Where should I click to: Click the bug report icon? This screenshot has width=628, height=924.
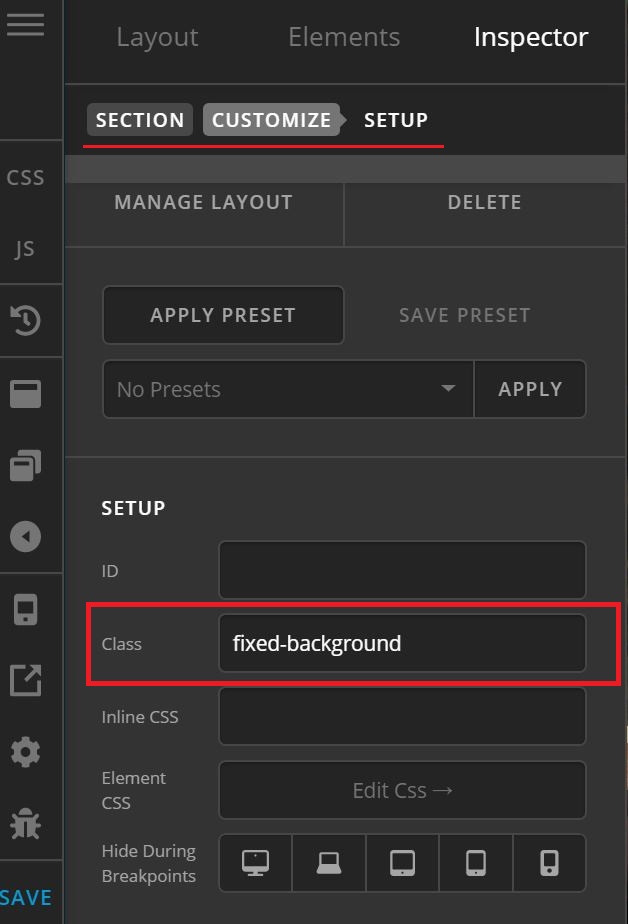click(x=26, y=824)
